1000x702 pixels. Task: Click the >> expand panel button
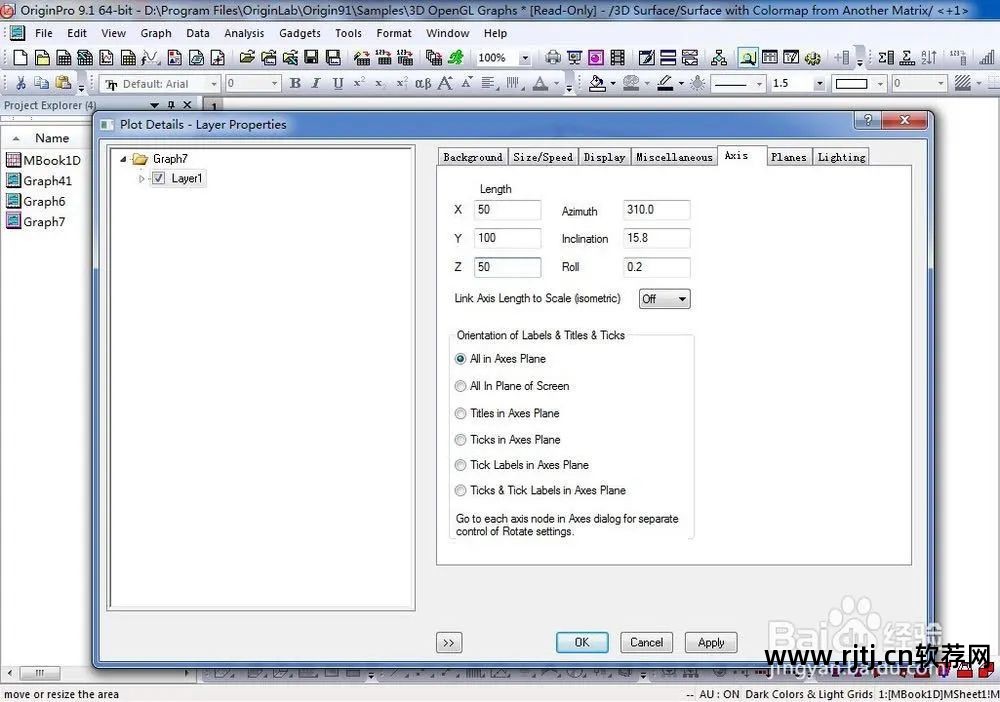(449, 643)
